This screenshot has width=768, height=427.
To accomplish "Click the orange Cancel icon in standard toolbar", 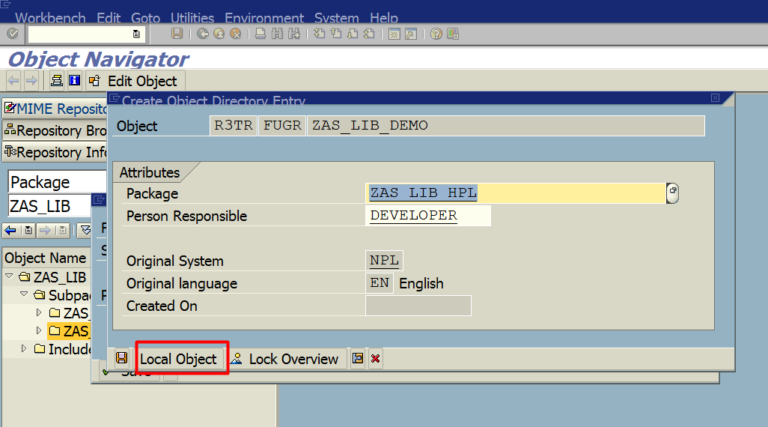I will tap(236, 34).
